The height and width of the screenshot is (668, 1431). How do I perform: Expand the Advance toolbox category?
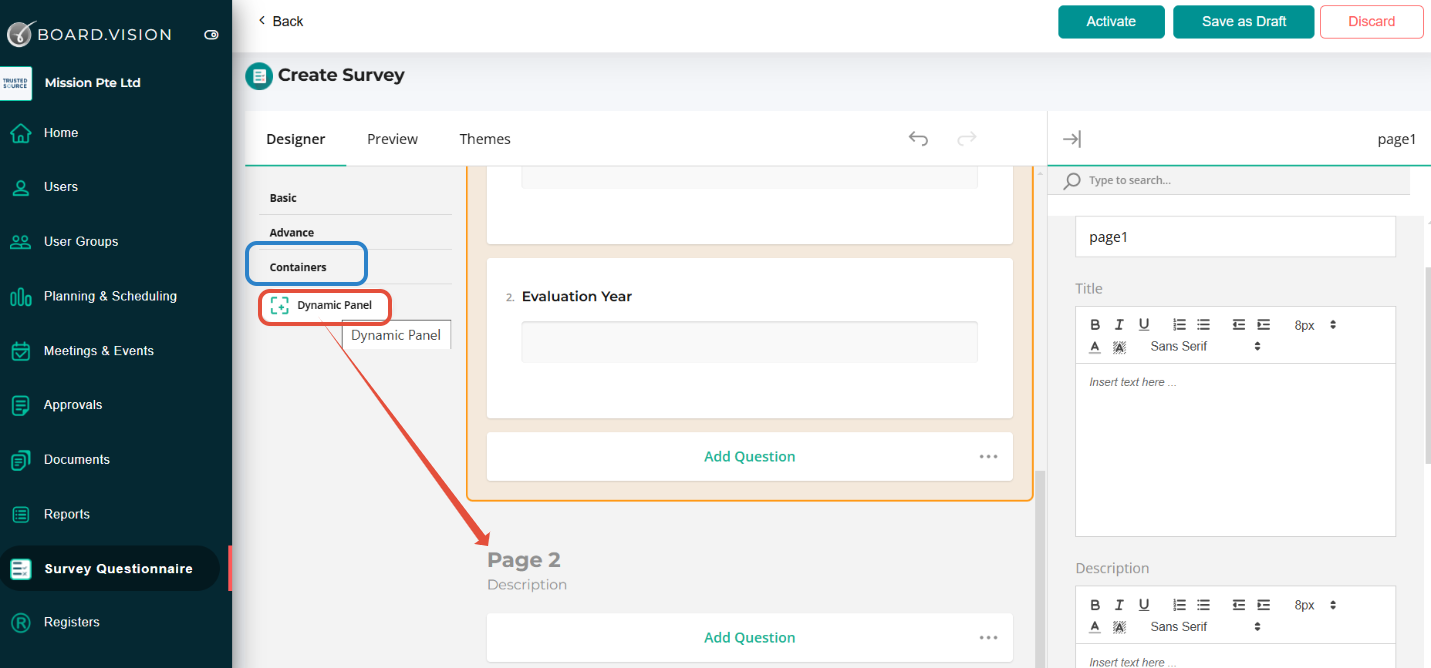[355, 232]
